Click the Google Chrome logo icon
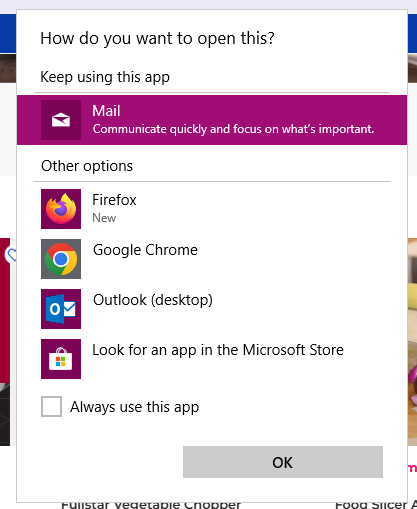Screen dimensions: 417x509 (x=61, y=259)
